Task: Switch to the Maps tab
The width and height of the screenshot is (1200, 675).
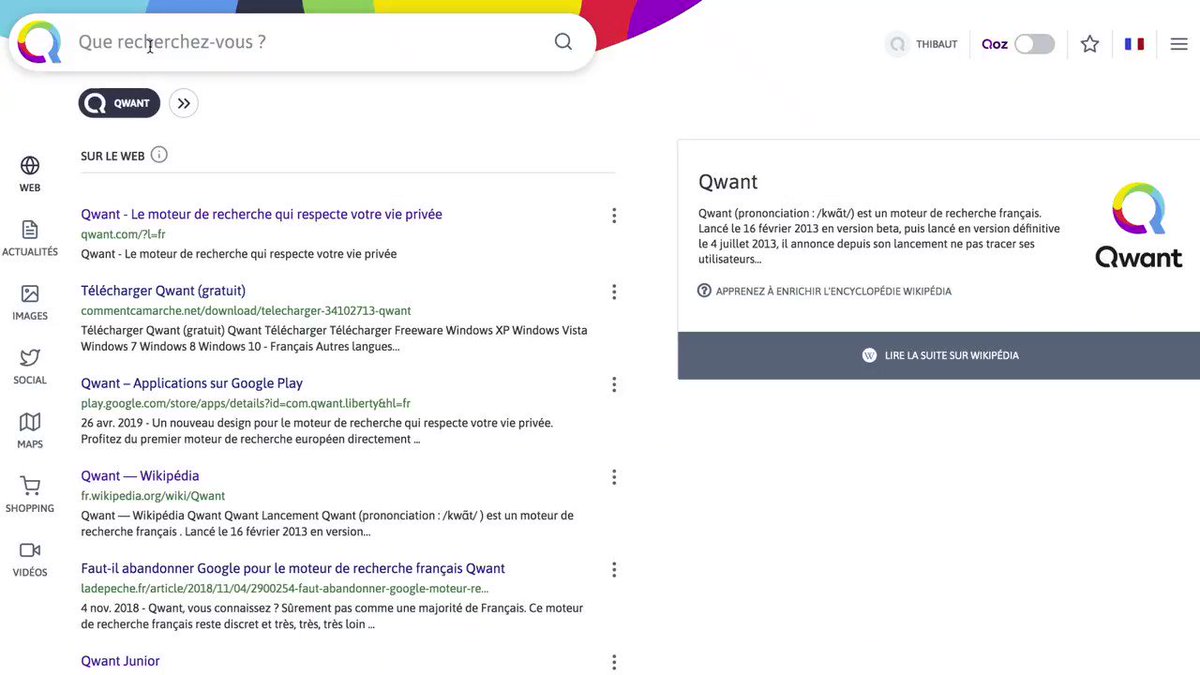Action: [30, 430]
